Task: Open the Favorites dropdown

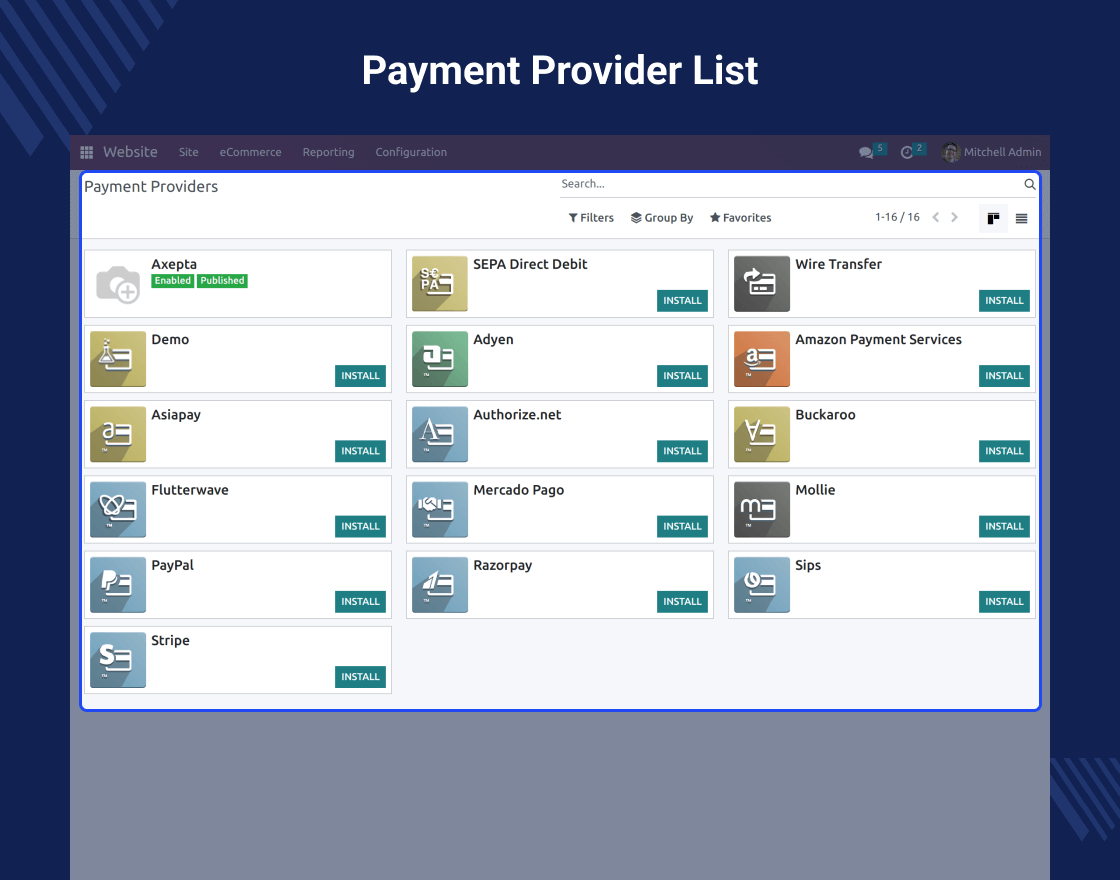Action: pyautogui.click(x=741, y=218)
